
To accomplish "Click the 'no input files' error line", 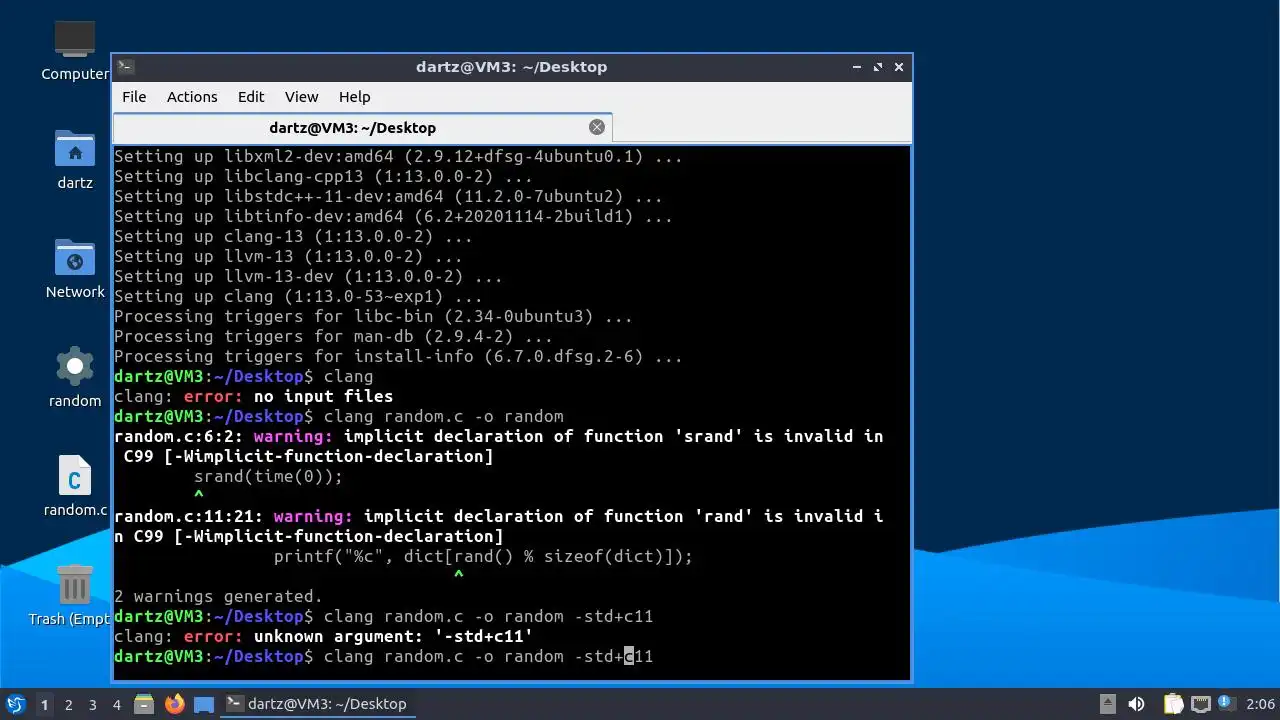I will 254,396.
